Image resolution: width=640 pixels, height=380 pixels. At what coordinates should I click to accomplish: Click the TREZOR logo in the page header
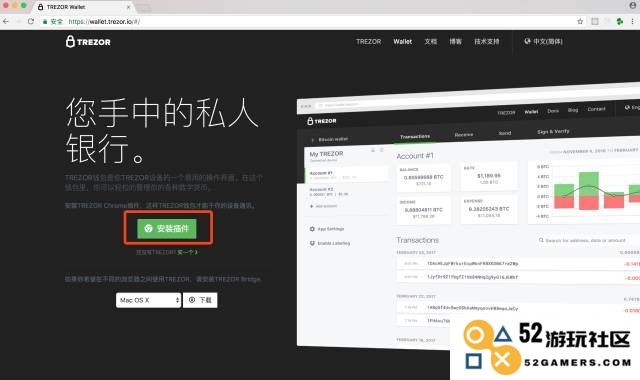coord(88,42)
